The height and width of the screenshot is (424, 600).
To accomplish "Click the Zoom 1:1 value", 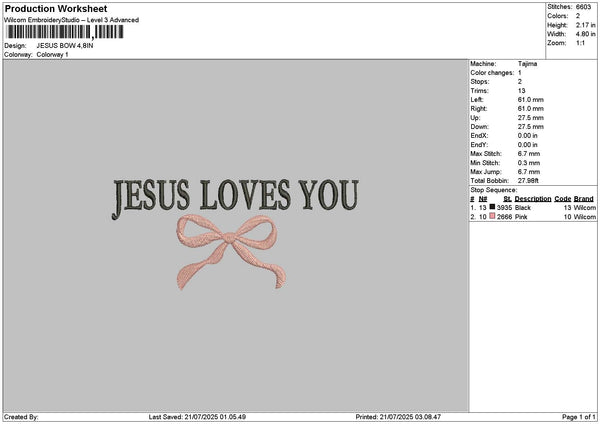I will click(578, 44).
